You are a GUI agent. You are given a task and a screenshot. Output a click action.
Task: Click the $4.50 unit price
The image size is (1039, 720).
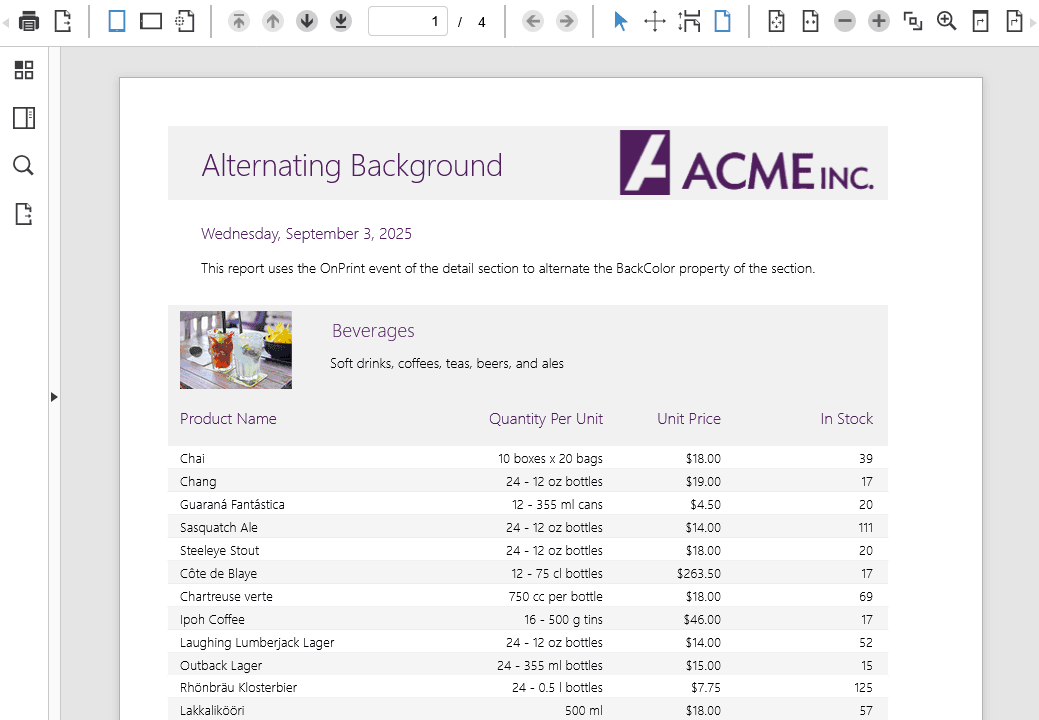pyautogui.click(x=706, y=505)
